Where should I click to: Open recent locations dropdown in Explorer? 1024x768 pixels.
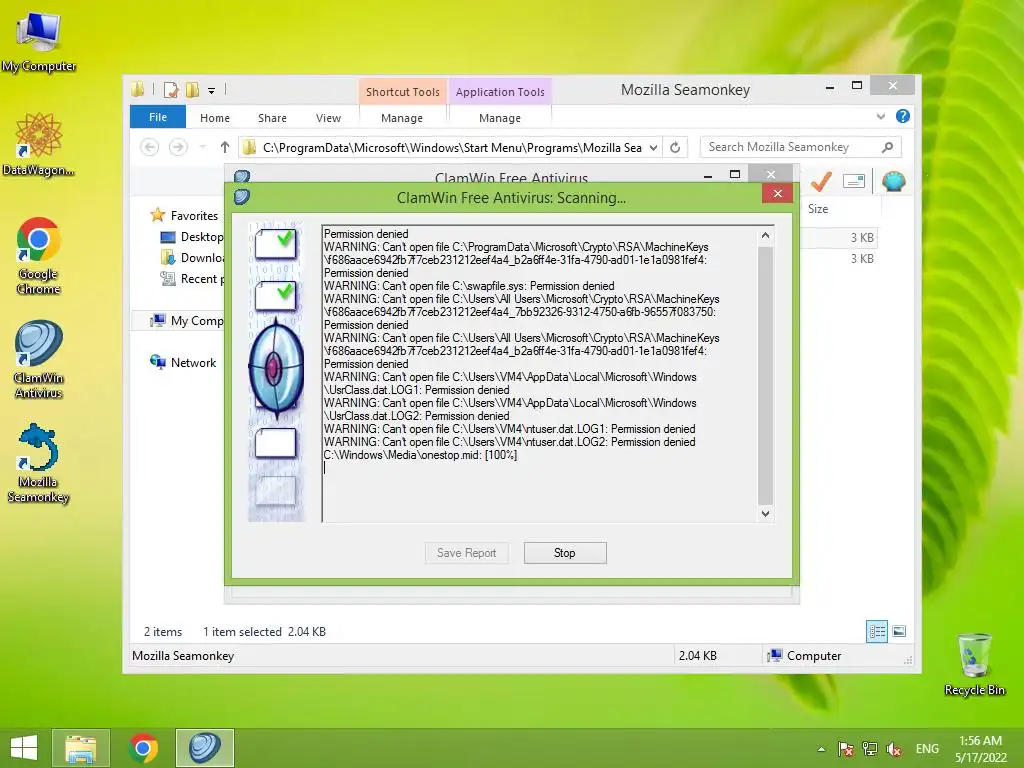point(203,148)
